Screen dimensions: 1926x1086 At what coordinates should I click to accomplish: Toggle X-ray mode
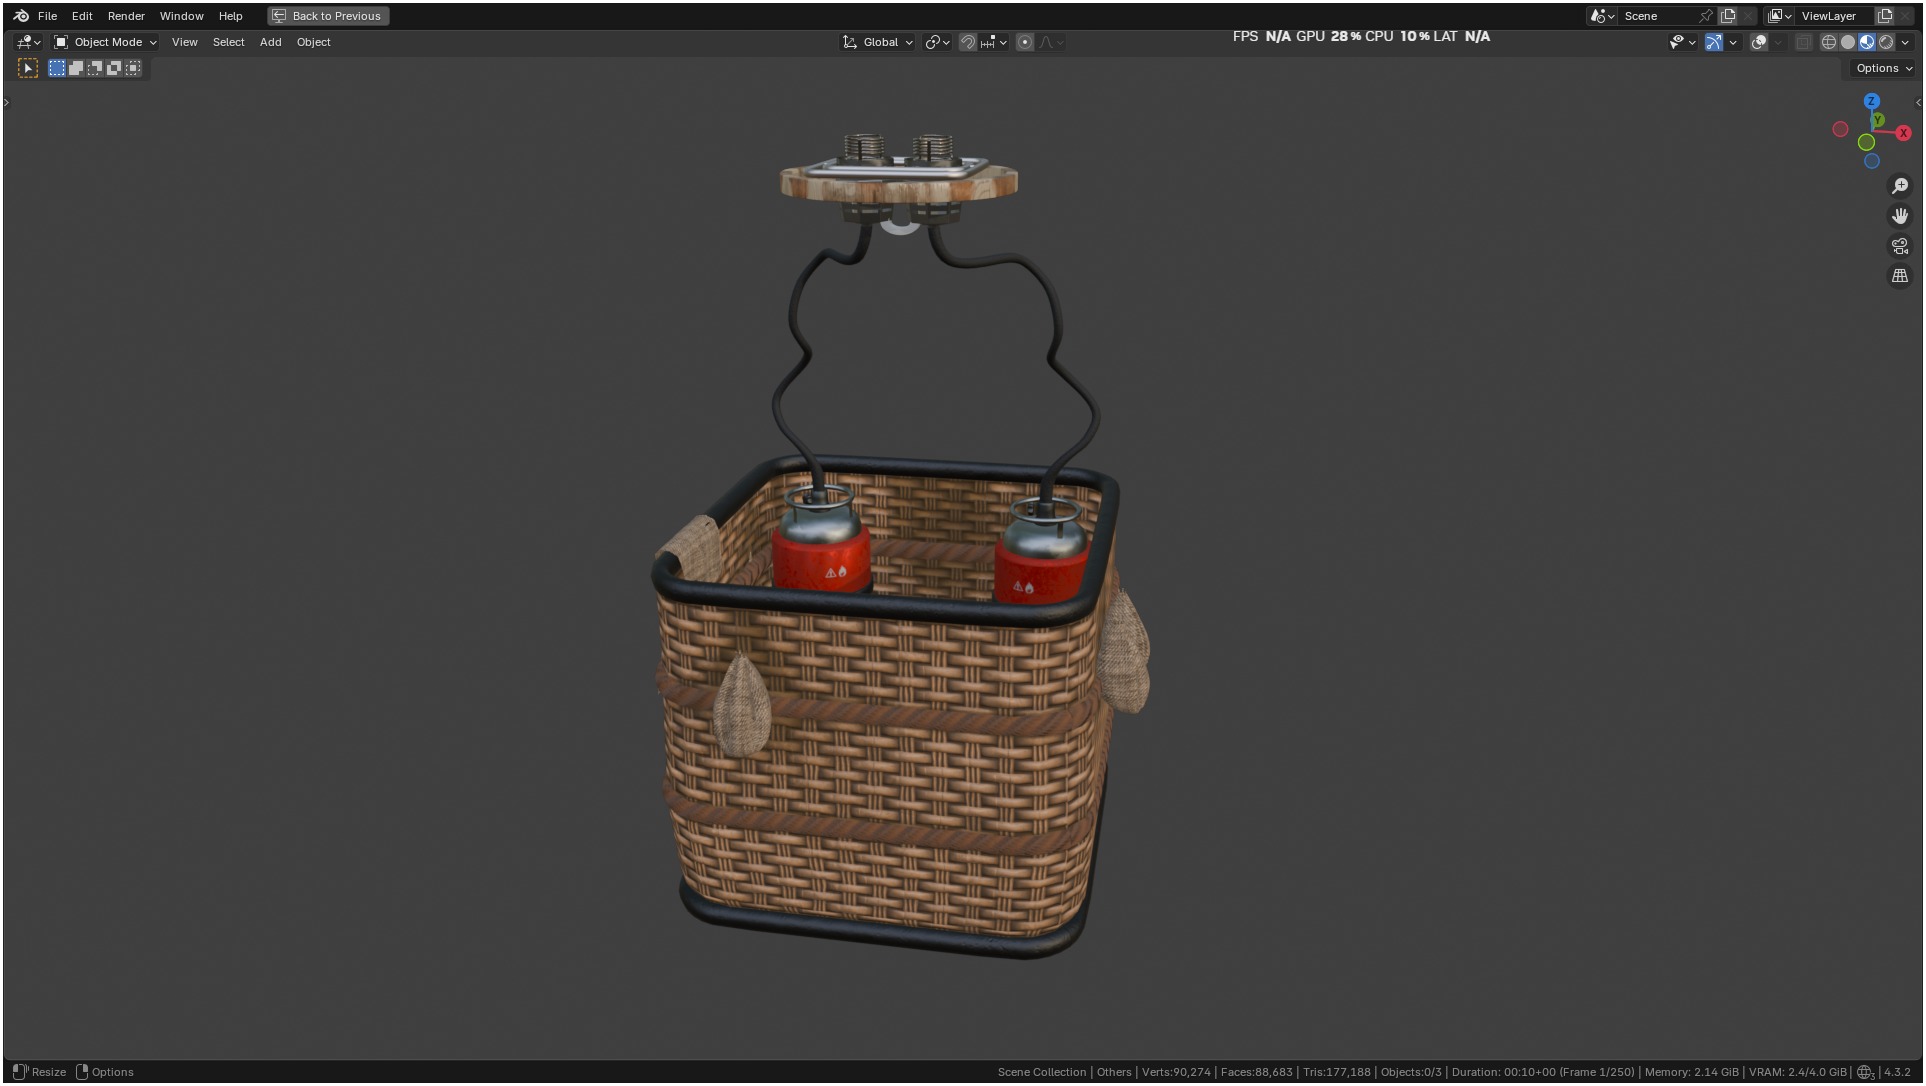click(1803, 42)
